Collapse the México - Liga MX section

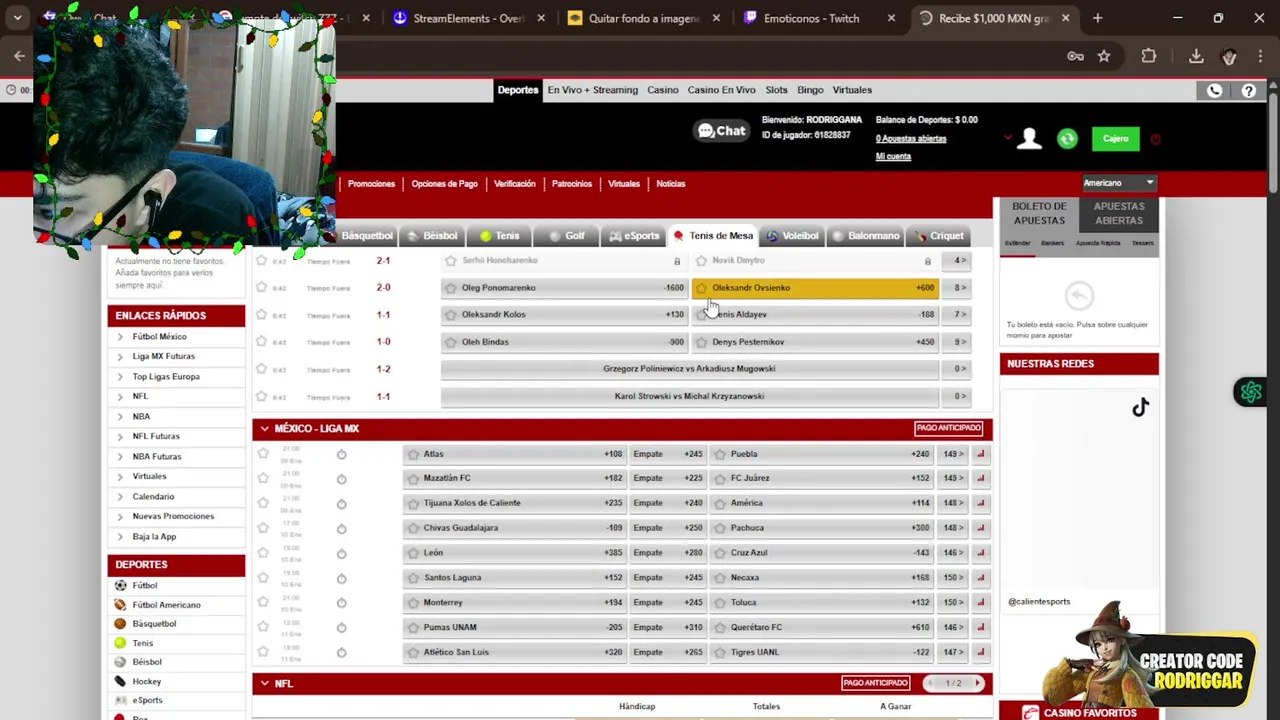click(x=264, y=429)
